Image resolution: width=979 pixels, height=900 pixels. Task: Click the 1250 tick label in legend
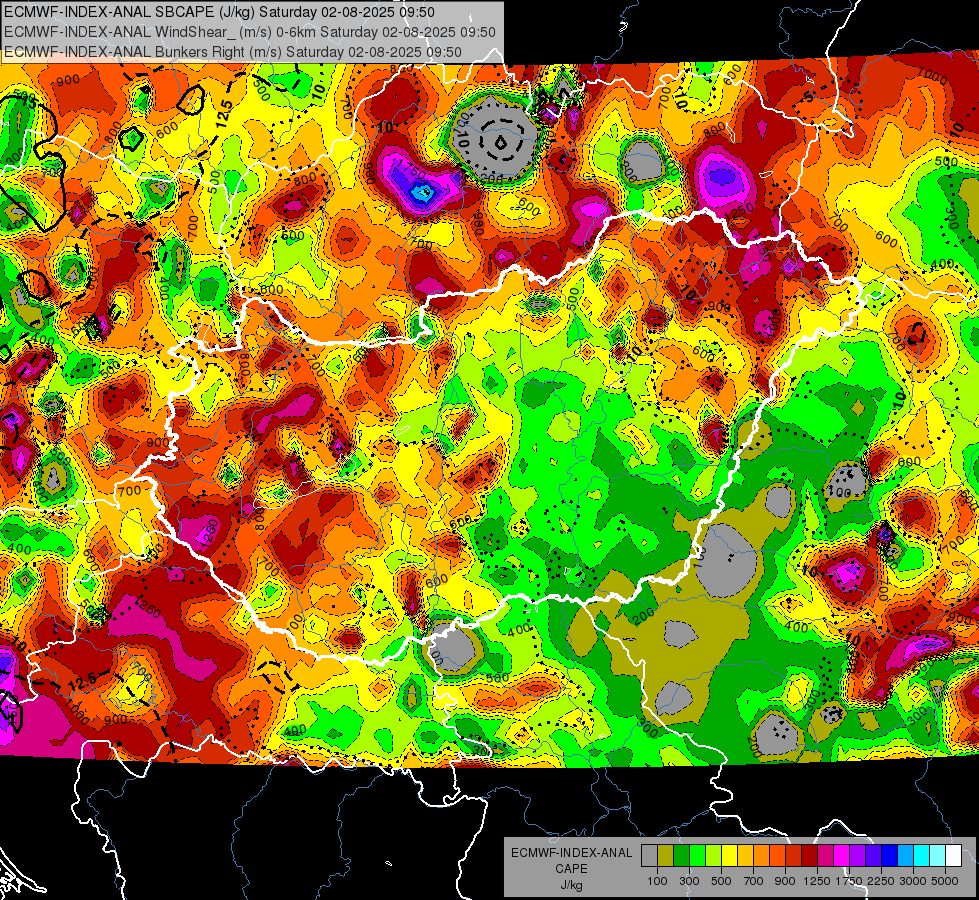817,881
